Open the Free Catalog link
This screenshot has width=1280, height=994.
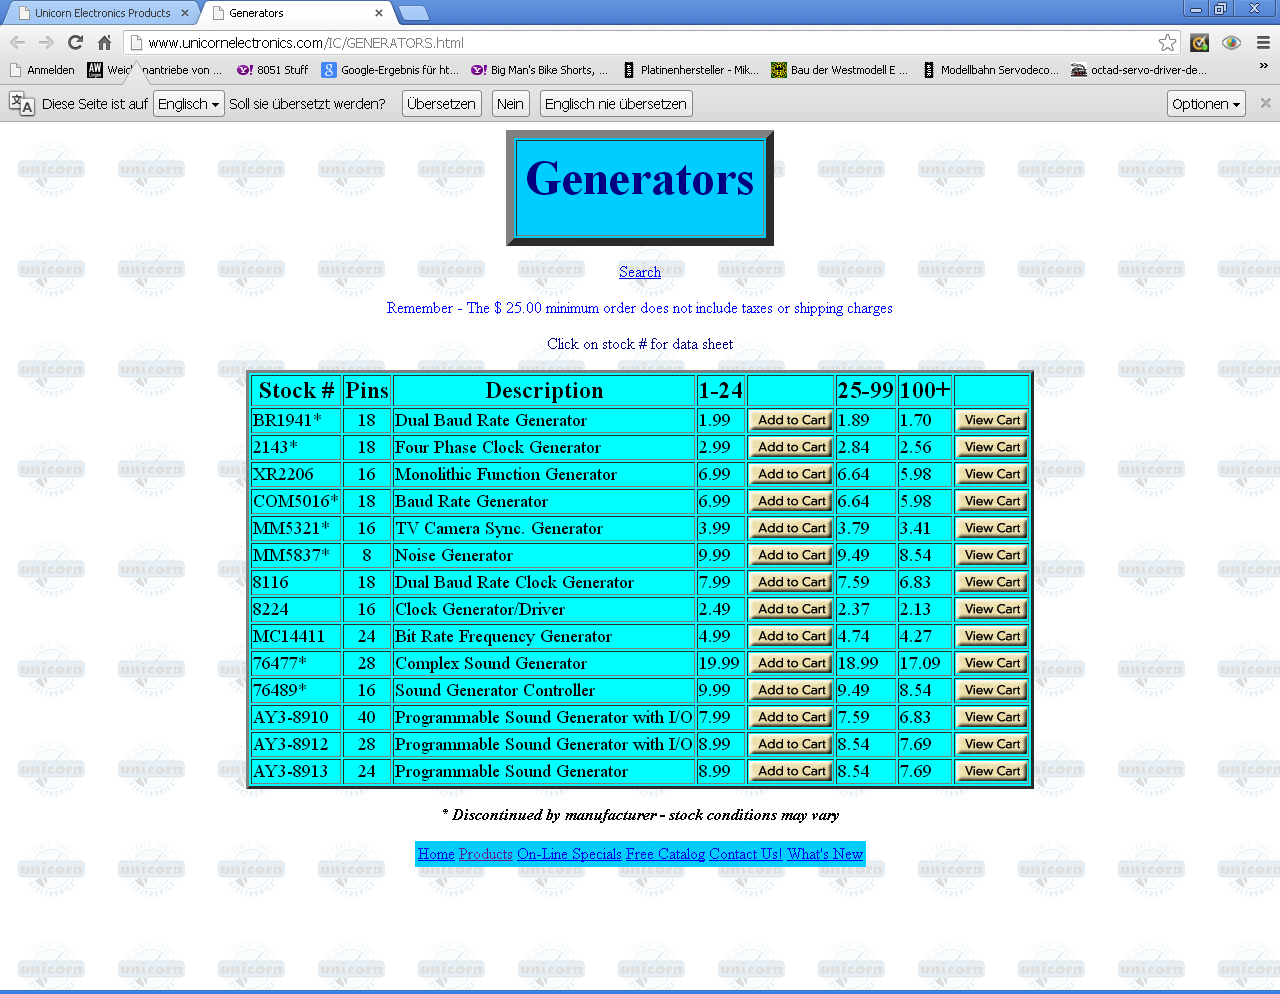click(665, 854)
